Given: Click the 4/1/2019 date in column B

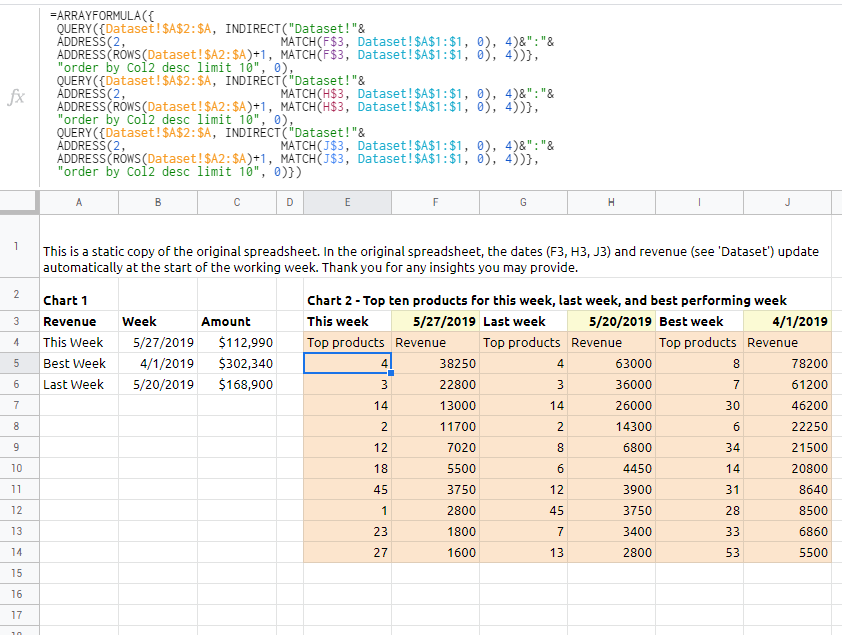Looking at the screenshot, I should (x=158, y=363).
